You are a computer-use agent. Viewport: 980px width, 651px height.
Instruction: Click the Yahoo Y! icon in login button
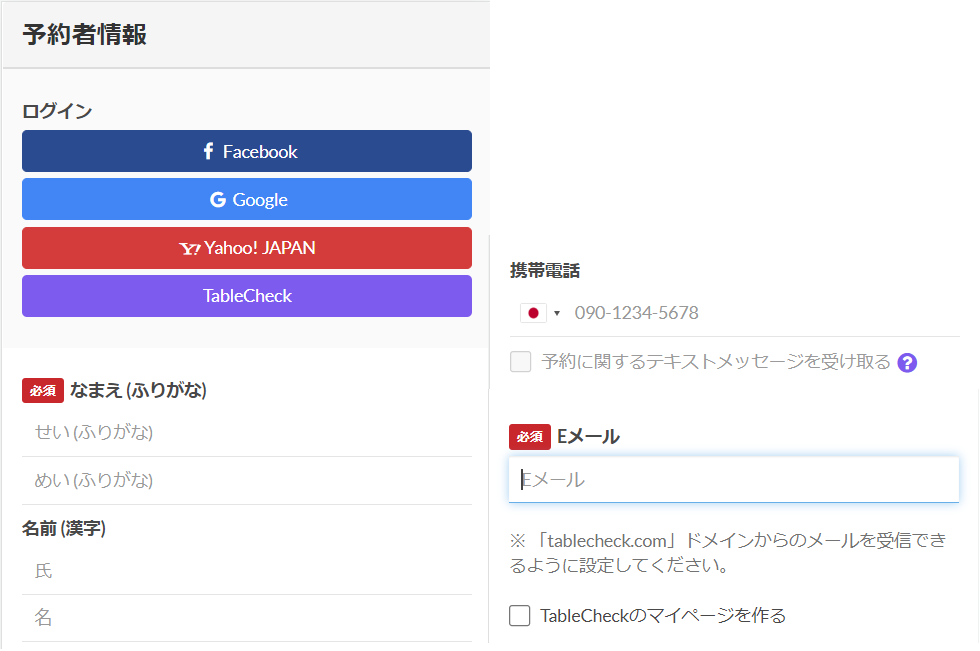point(190,248)
